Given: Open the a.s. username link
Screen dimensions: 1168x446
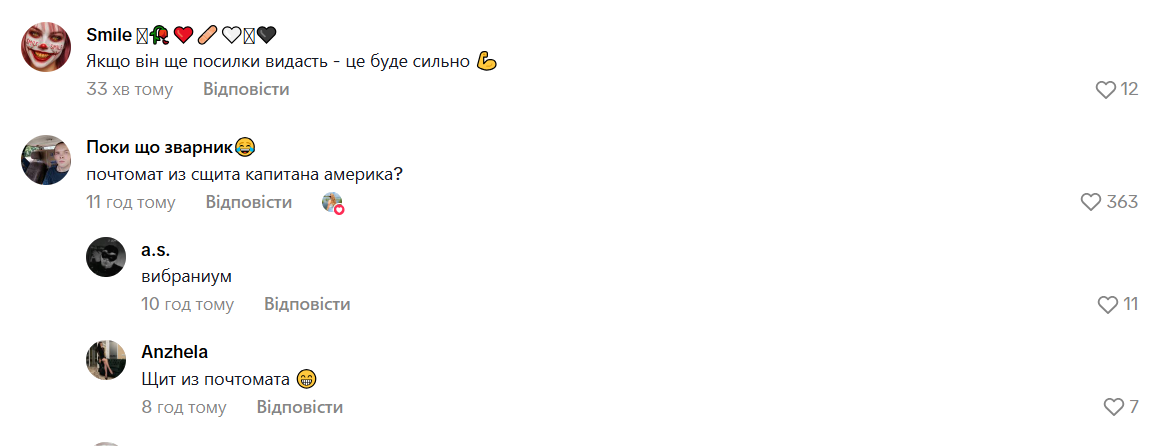Looking at the screenshot, I should click(156, 250).
